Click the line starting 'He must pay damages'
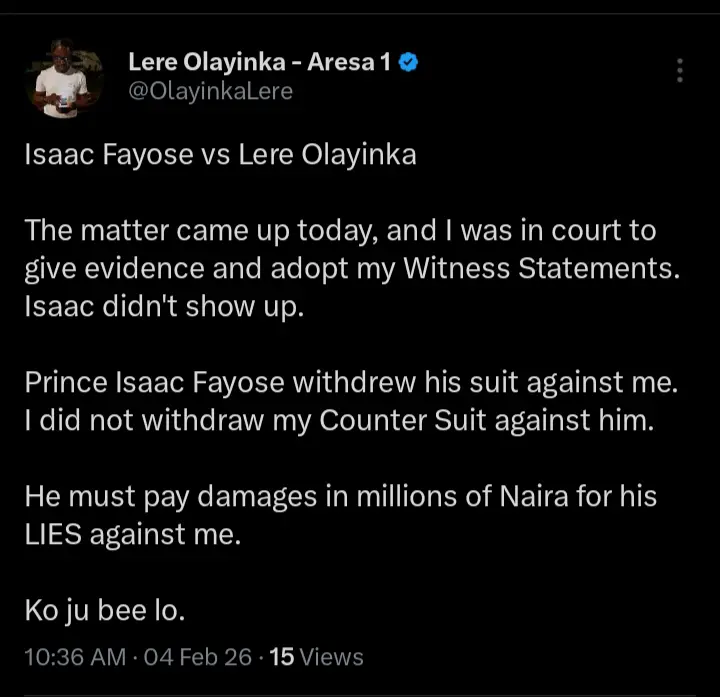 point(340,497)
